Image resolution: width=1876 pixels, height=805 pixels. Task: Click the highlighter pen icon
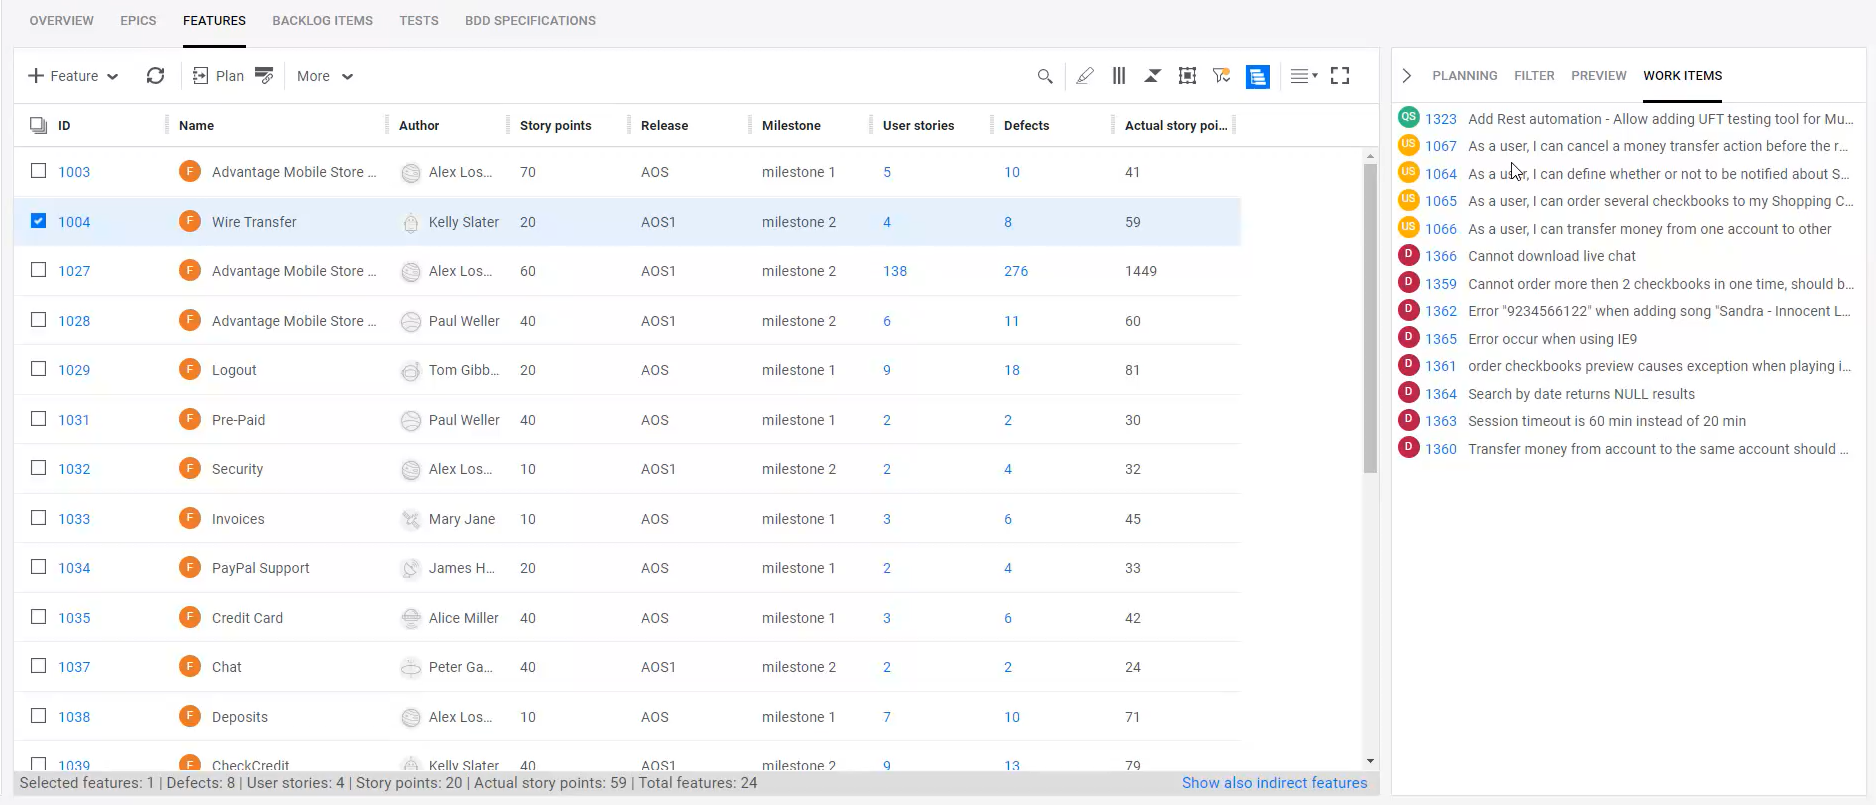point(1084,76)
